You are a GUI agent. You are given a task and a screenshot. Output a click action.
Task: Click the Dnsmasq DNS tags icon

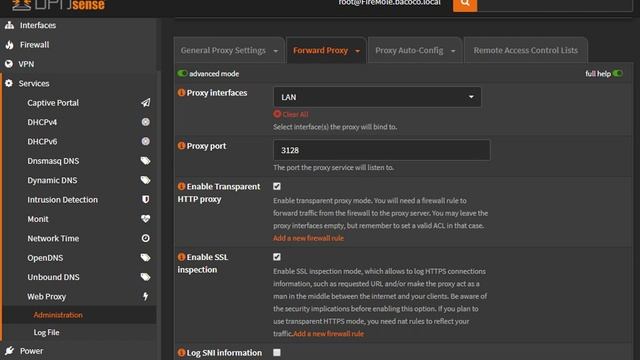[x=146, y=161]
